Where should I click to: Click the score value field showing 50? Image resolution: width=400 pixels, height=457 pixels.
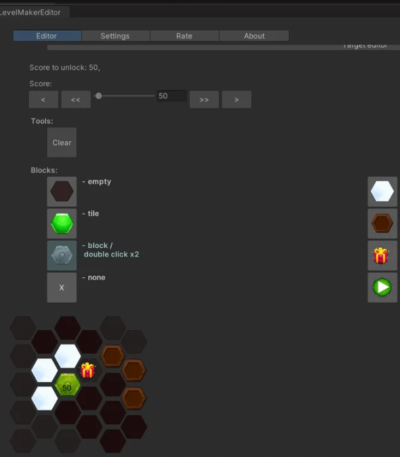click(x=172, y=96)
